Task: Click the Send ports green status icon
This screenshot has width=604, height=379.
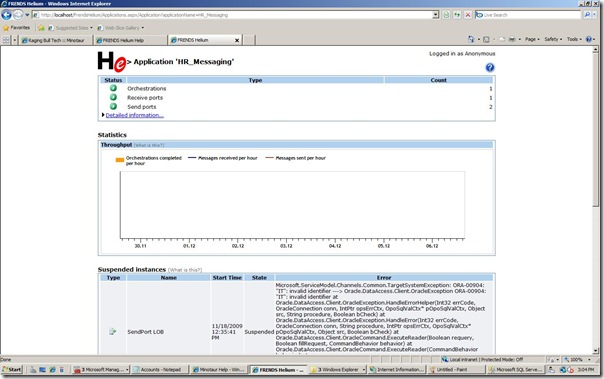Action: click(x=113, y=107)
